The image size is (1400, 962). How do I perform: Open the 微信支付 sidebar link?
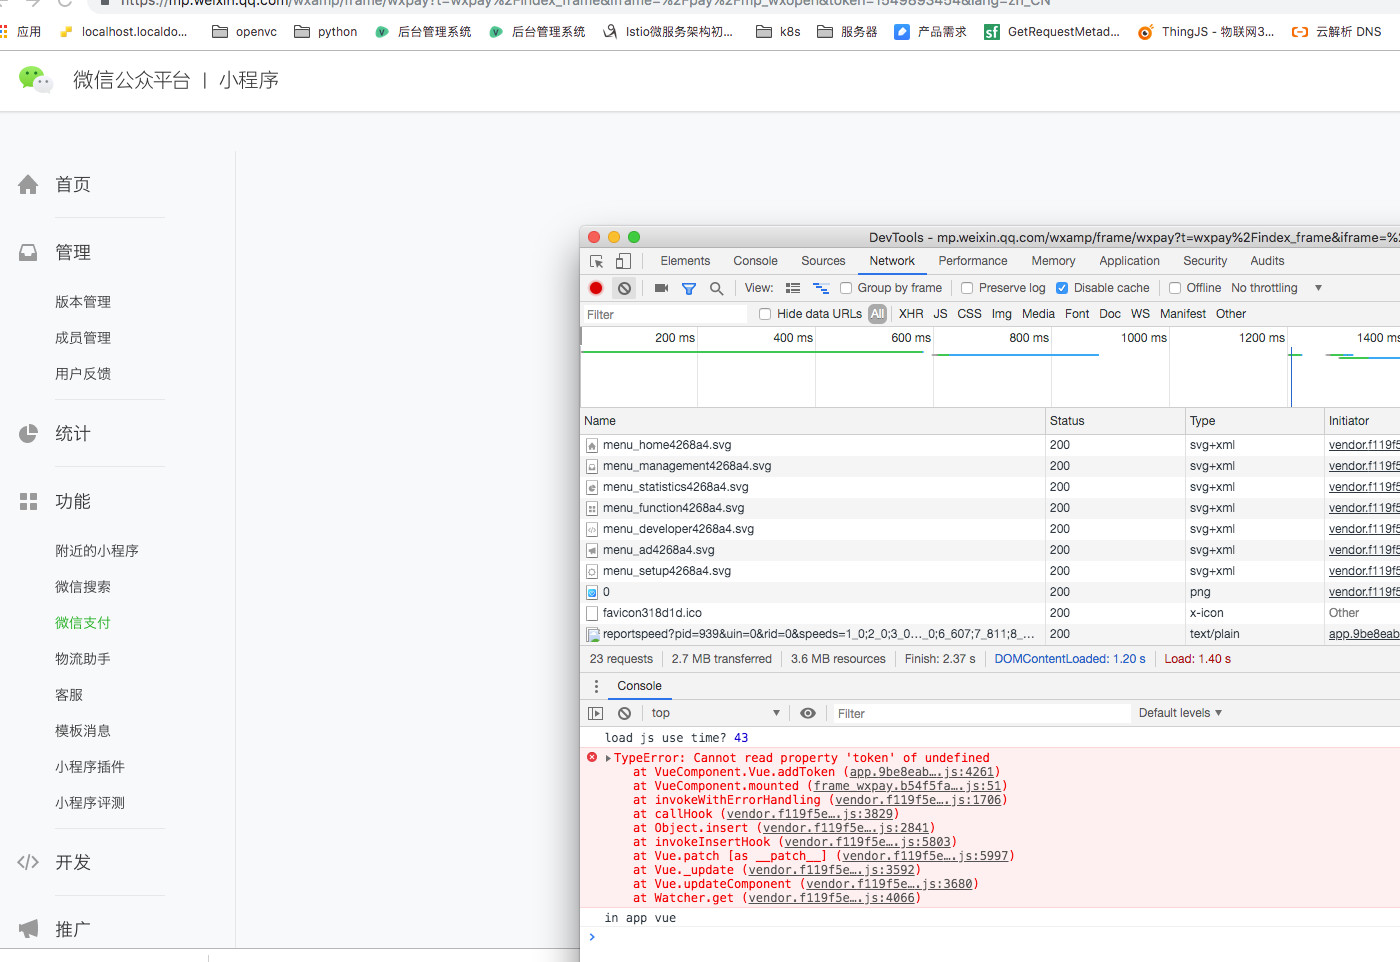pyautogui.click(x=83, y=623)
